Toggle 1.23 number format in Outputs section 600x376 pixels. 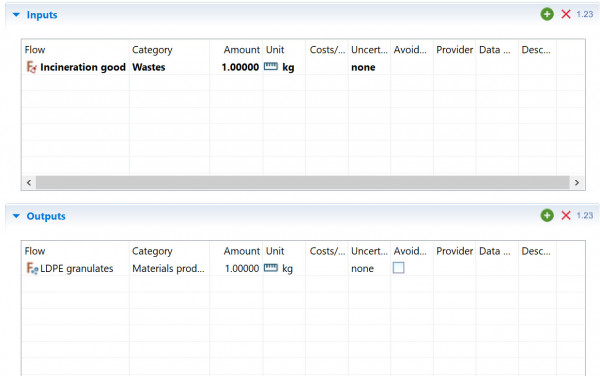[584, 215]
